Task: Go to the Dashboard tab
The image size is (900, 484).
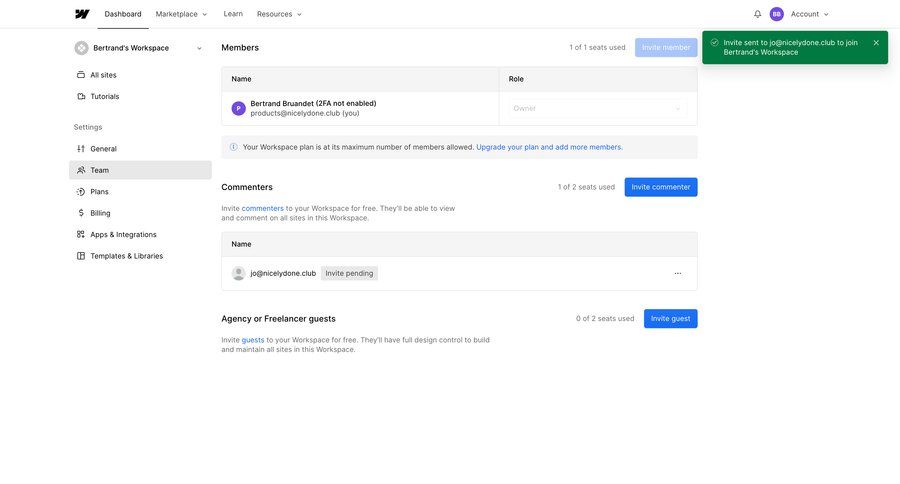Action: pos(123,14)
